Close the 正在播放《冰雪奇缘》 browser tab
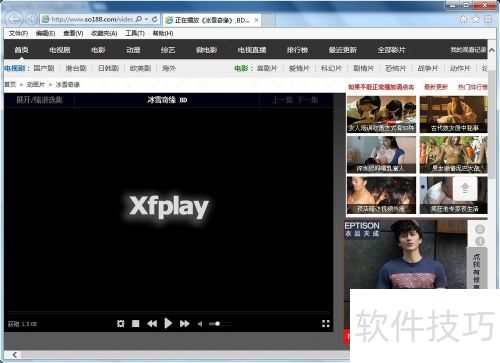This screenshot has width=500, height=363. pos(256,20)
